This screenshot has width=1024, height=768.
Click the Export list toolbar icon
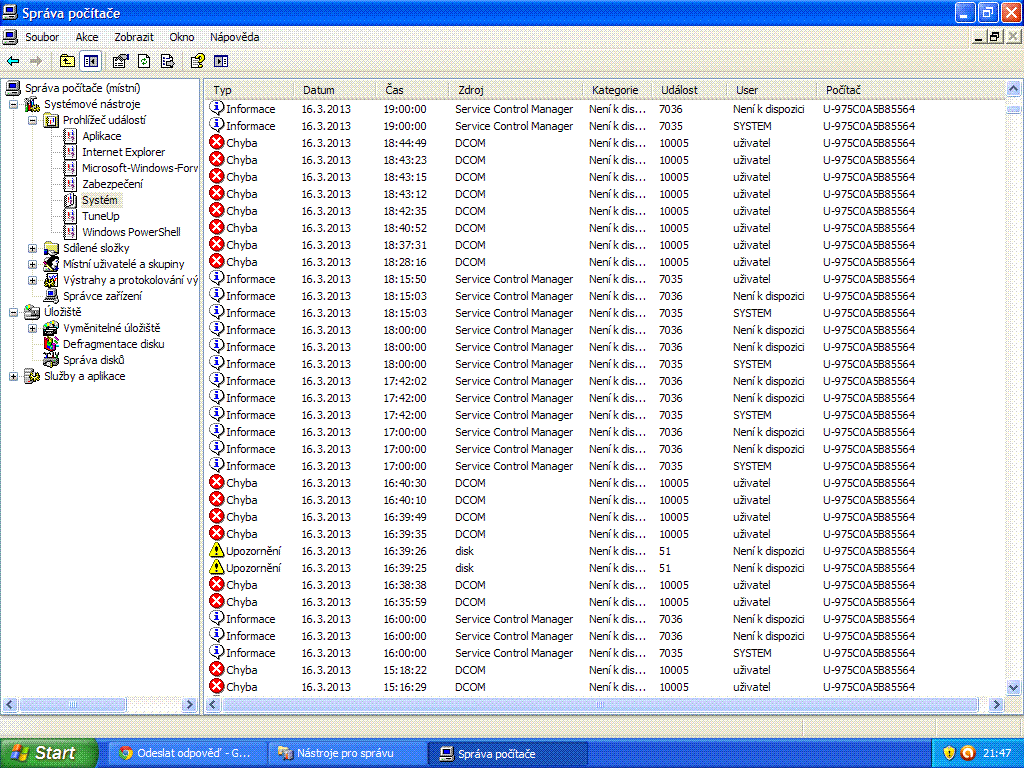coord(167,61)
